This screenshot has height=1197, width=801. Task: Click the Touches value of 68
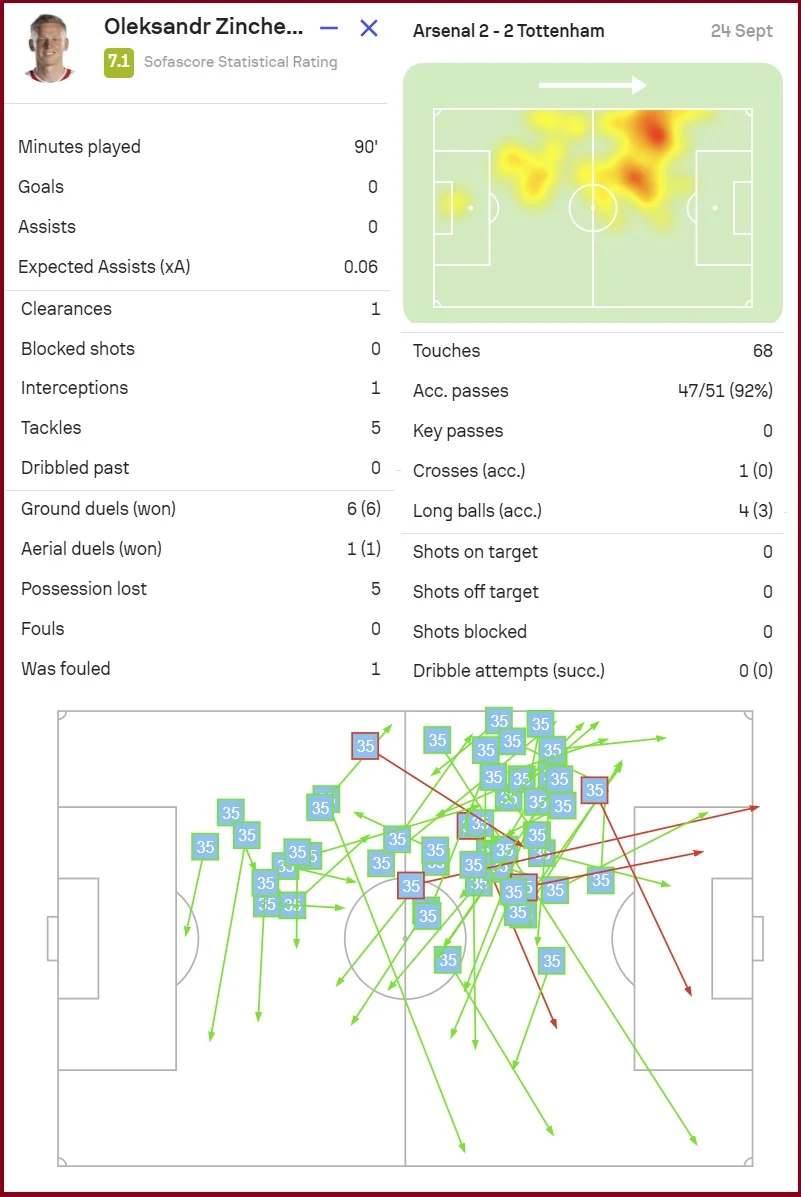(763, 351)
